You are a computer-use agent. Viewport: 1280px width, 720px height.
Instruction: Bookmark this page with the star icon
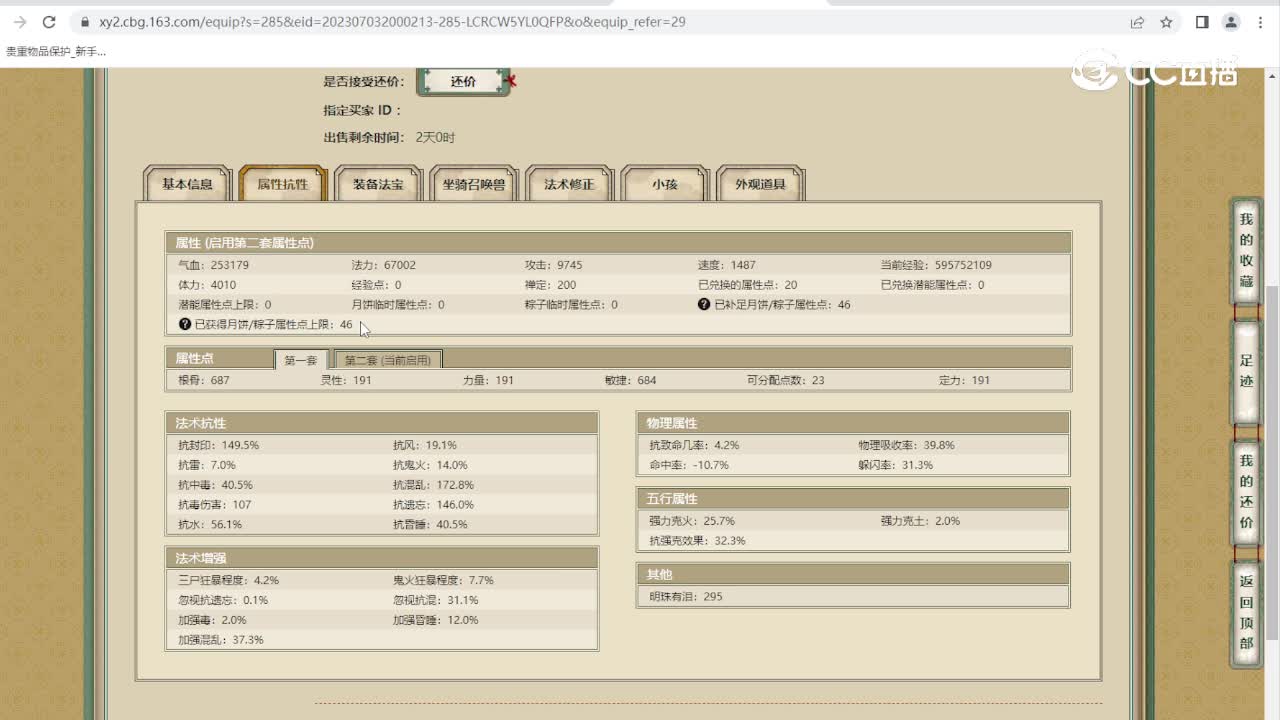1166,22
